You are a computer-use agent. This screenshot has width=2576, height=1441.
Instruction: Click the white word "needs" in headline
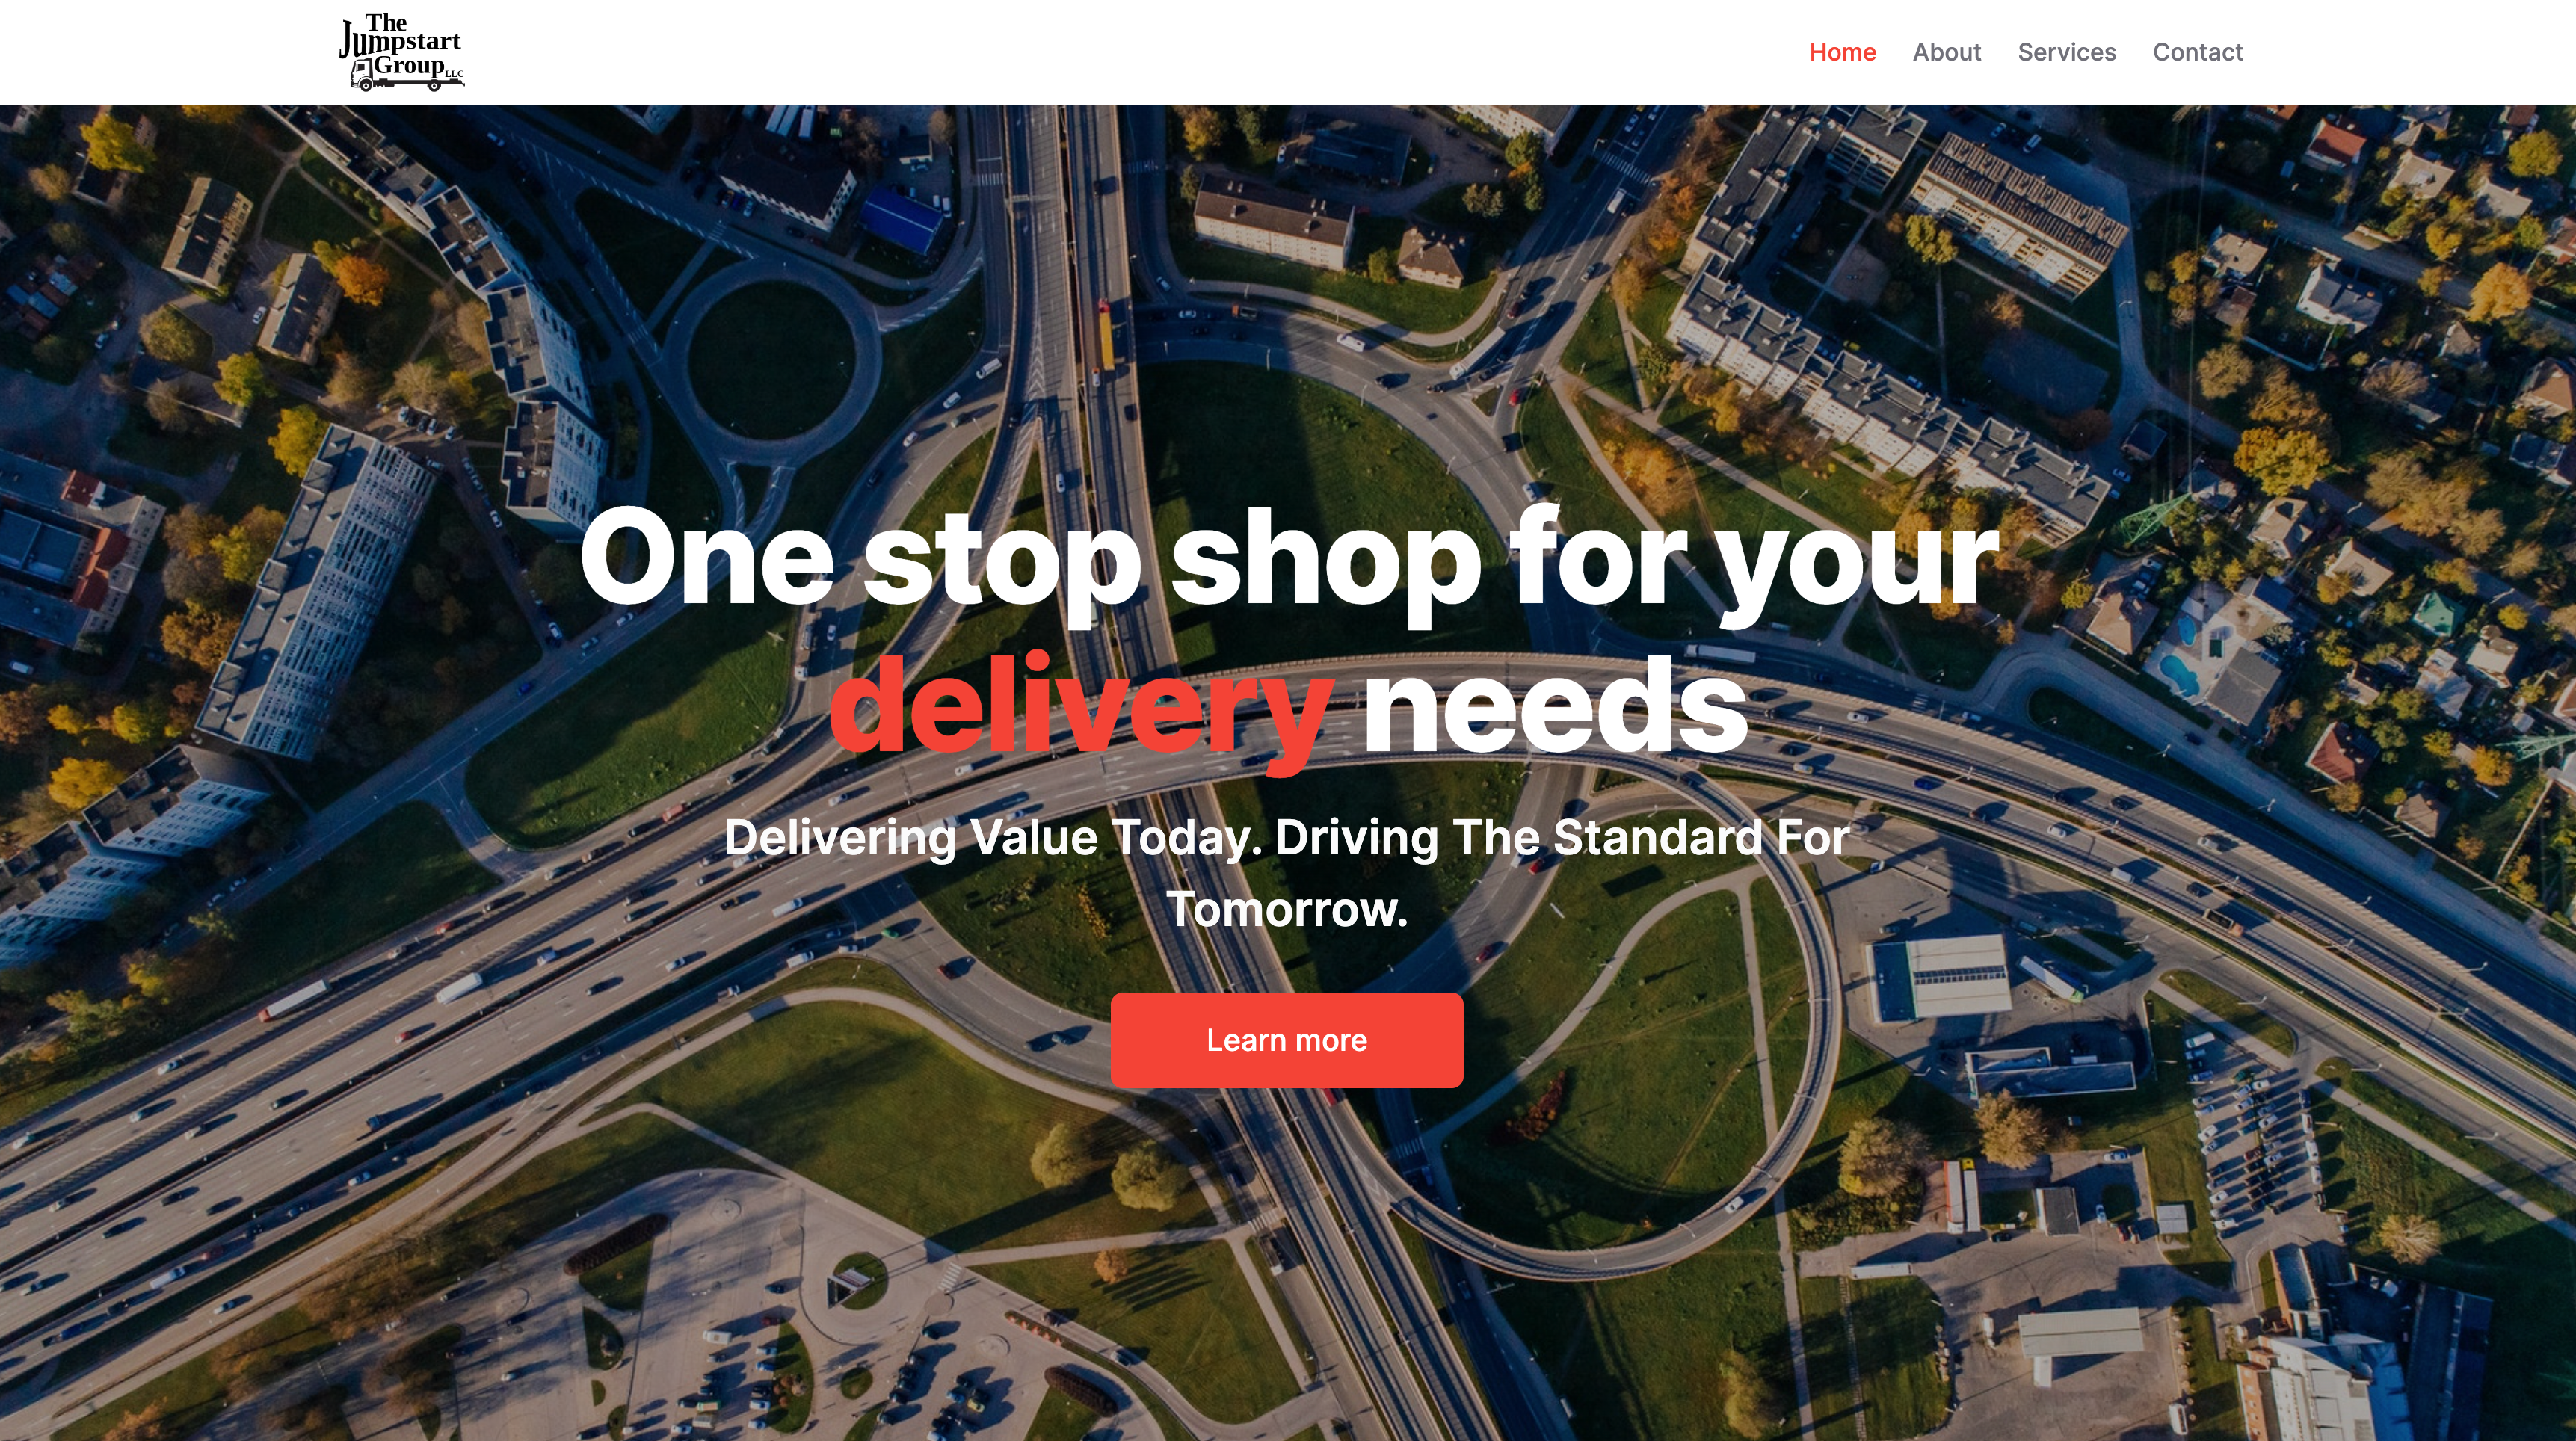point(1555,705)
